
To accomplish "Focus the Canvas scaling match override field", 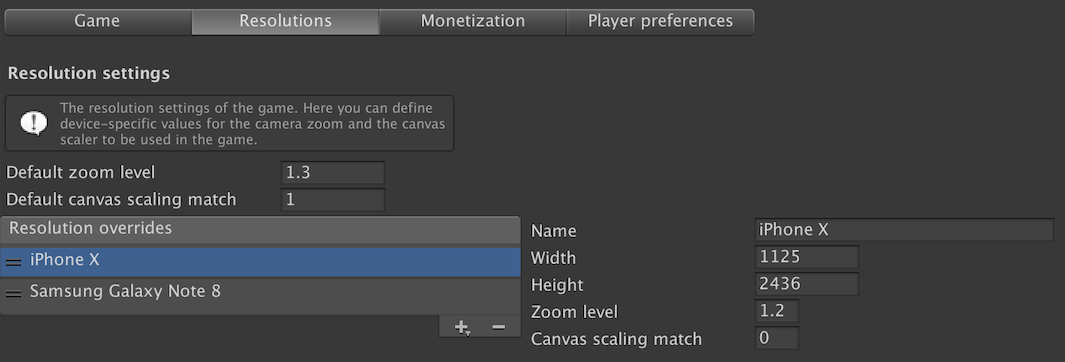I will [x=777, y=338].
